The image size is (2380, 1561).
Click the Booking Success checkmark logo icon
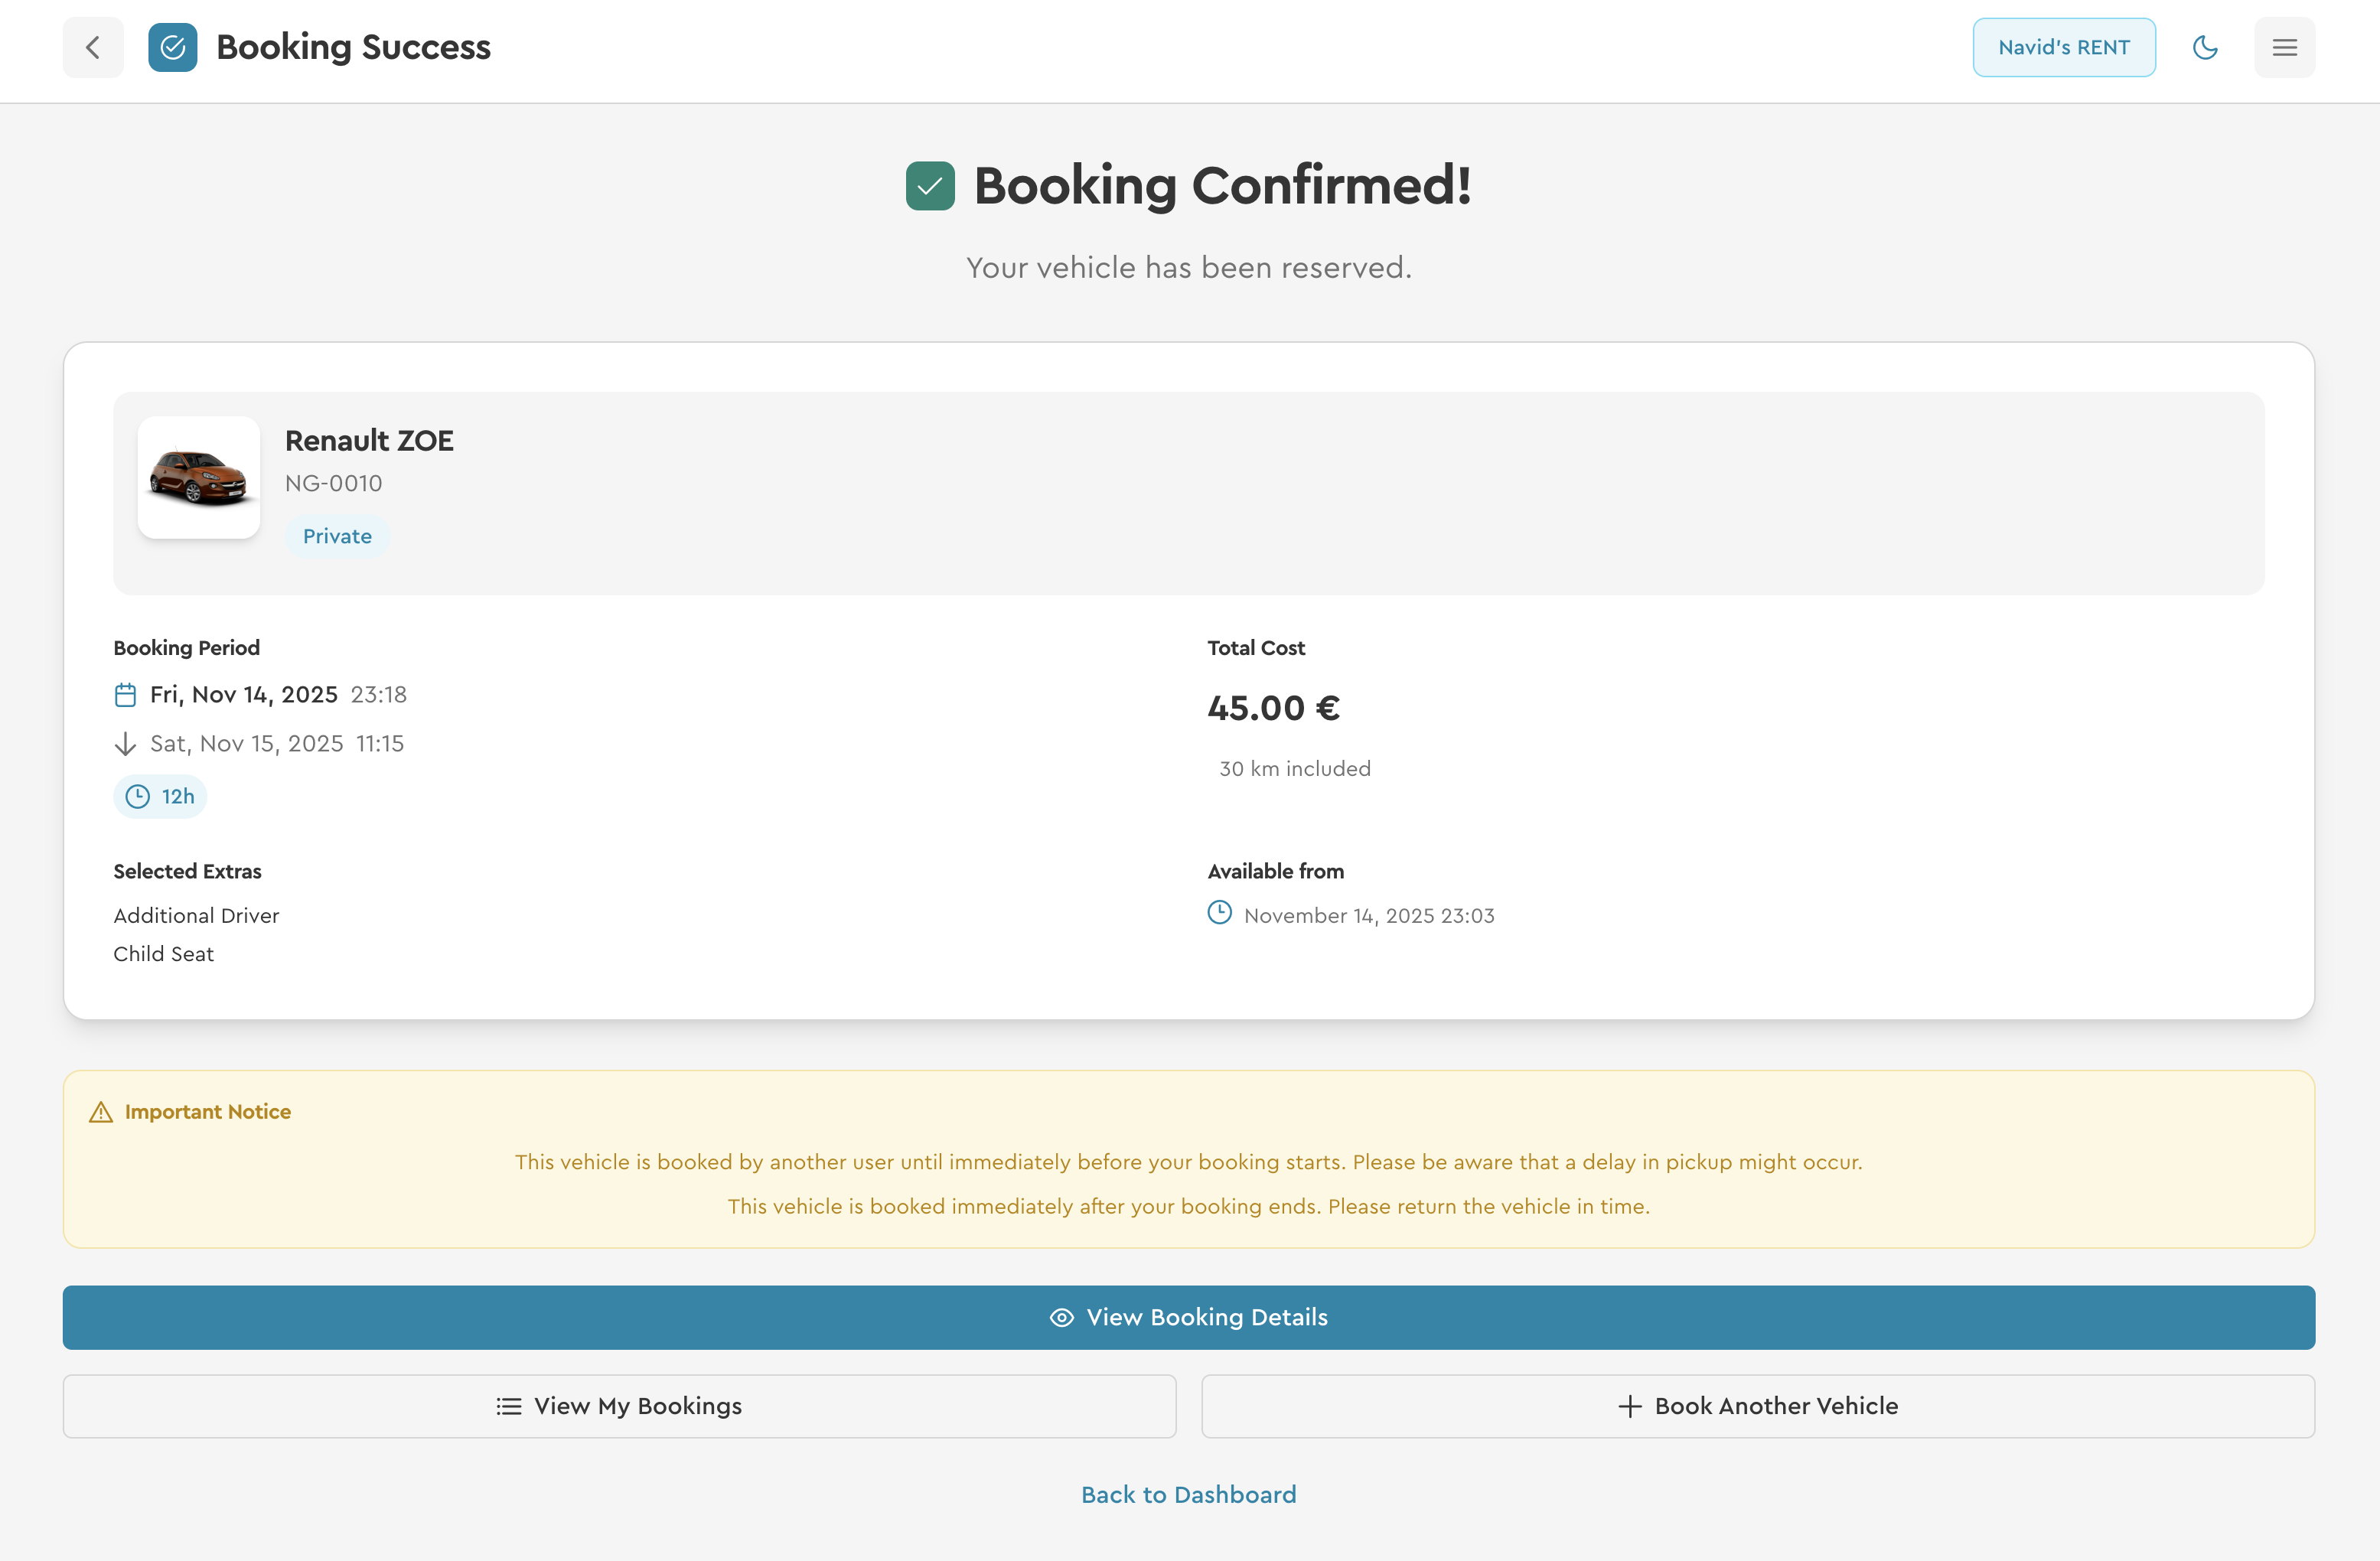[x=172, y=47]
